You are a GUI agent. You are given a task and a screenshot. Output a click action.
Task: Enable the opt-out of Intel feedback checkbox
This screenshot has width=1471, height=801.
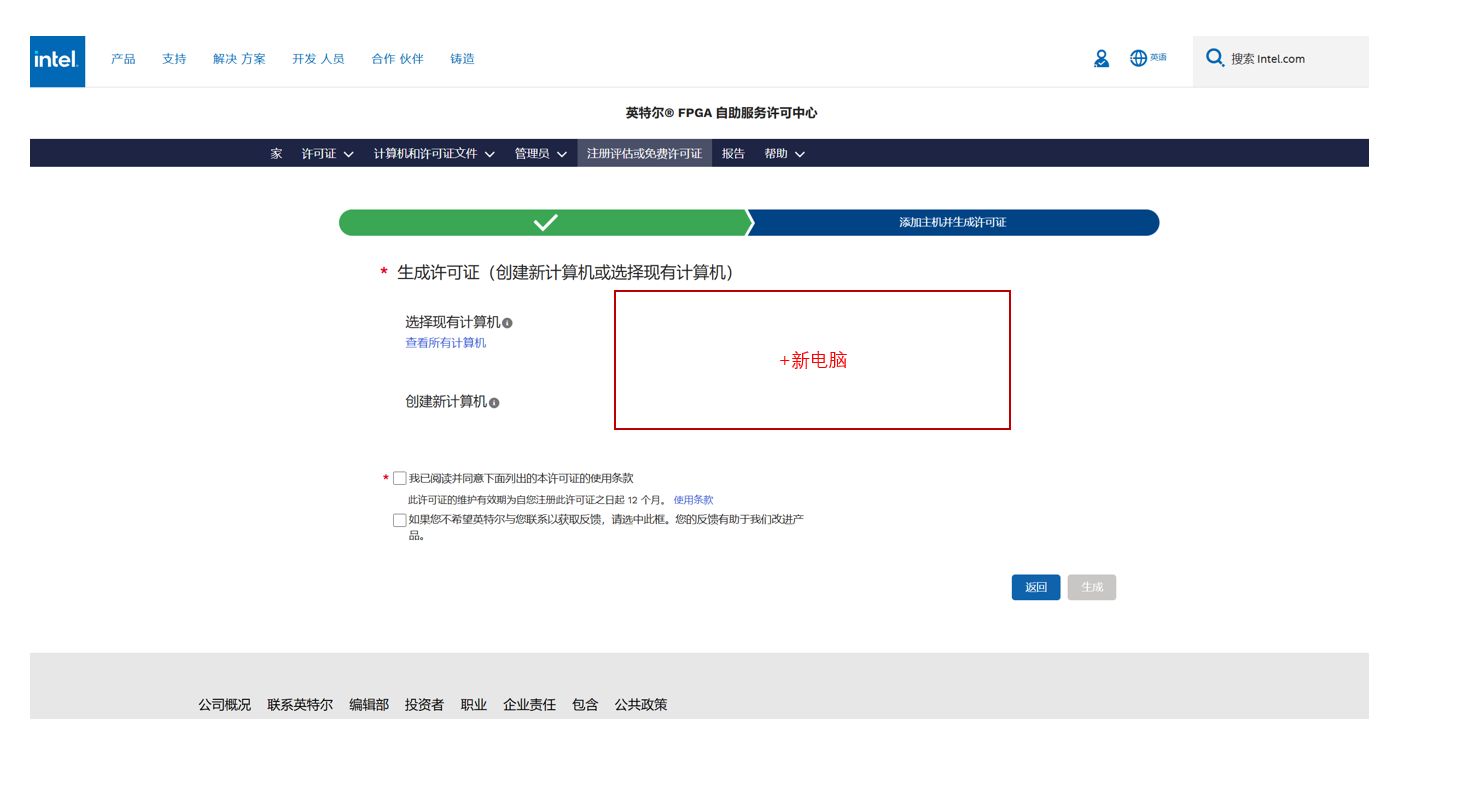pos(399,519)
